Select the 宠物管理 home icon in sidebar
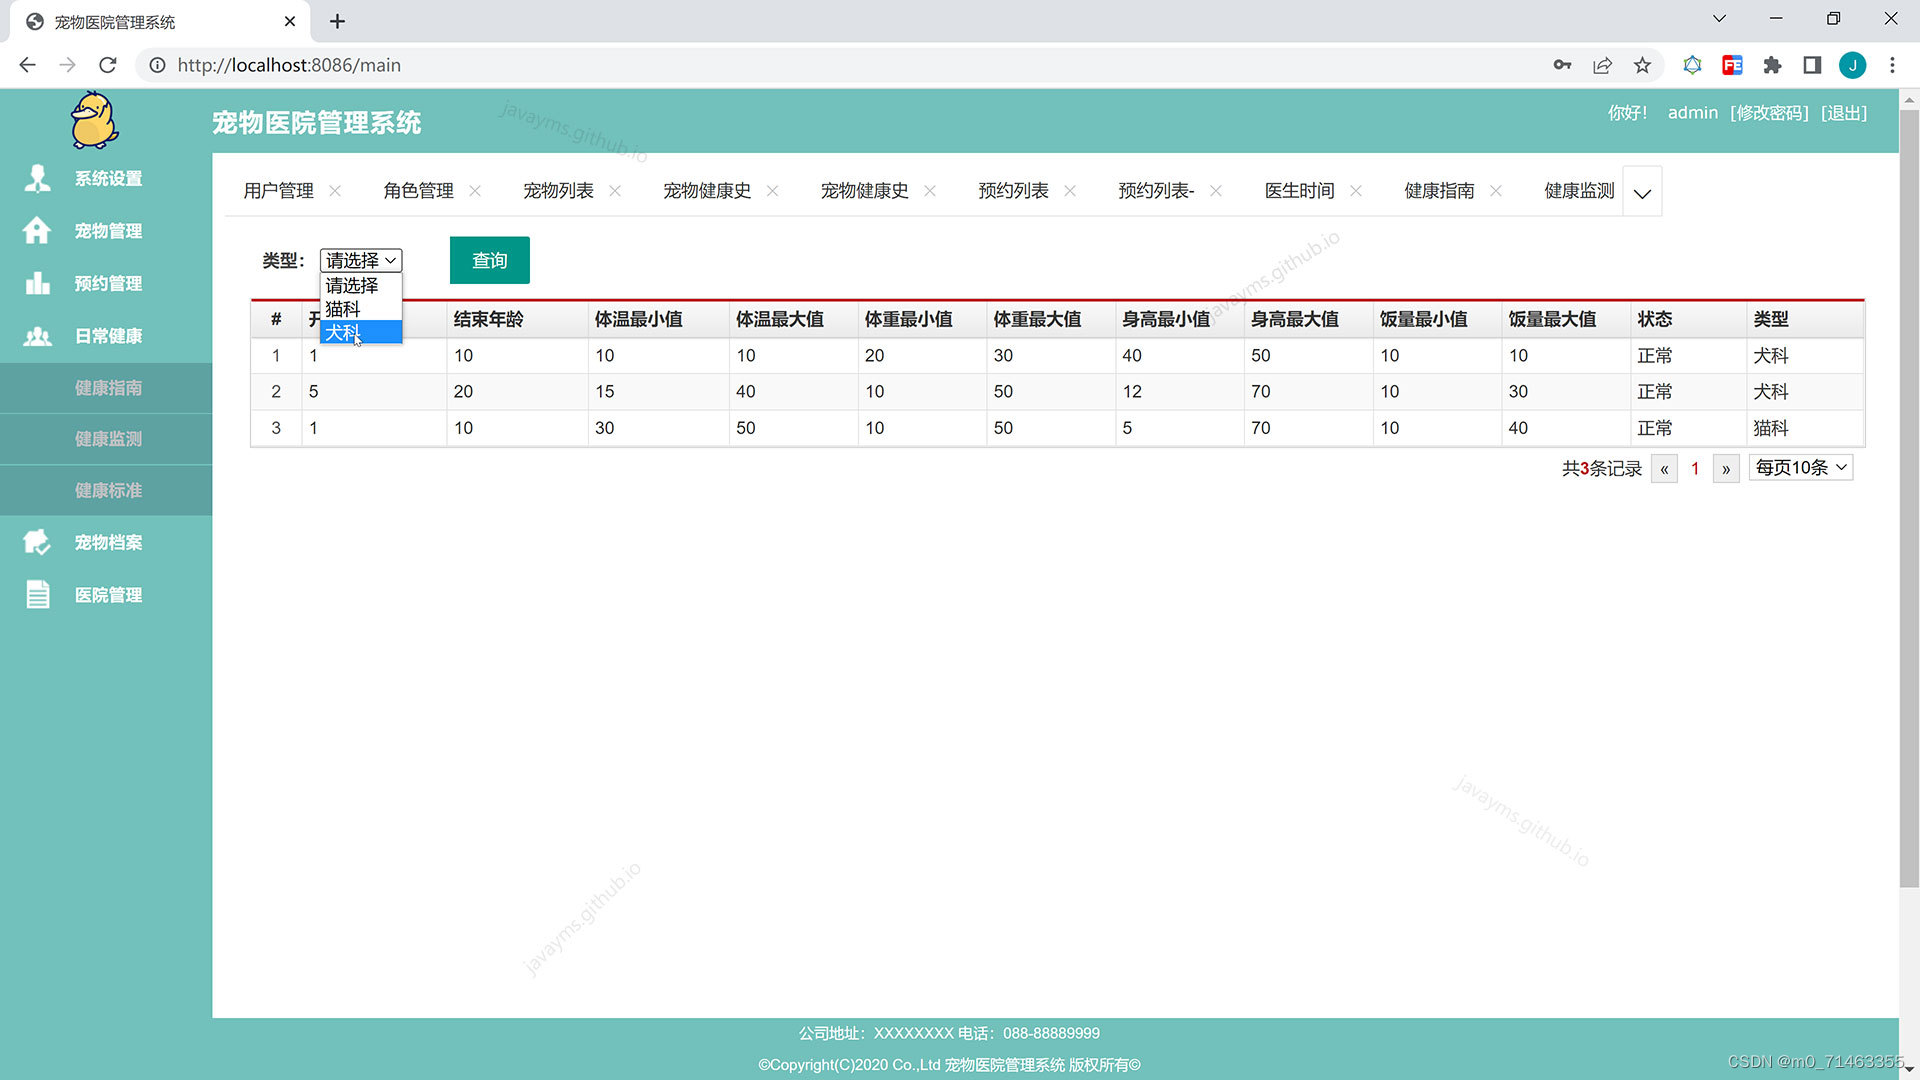The width and height of the screenshot is (1920, 1080). click(x=37, y=230)
